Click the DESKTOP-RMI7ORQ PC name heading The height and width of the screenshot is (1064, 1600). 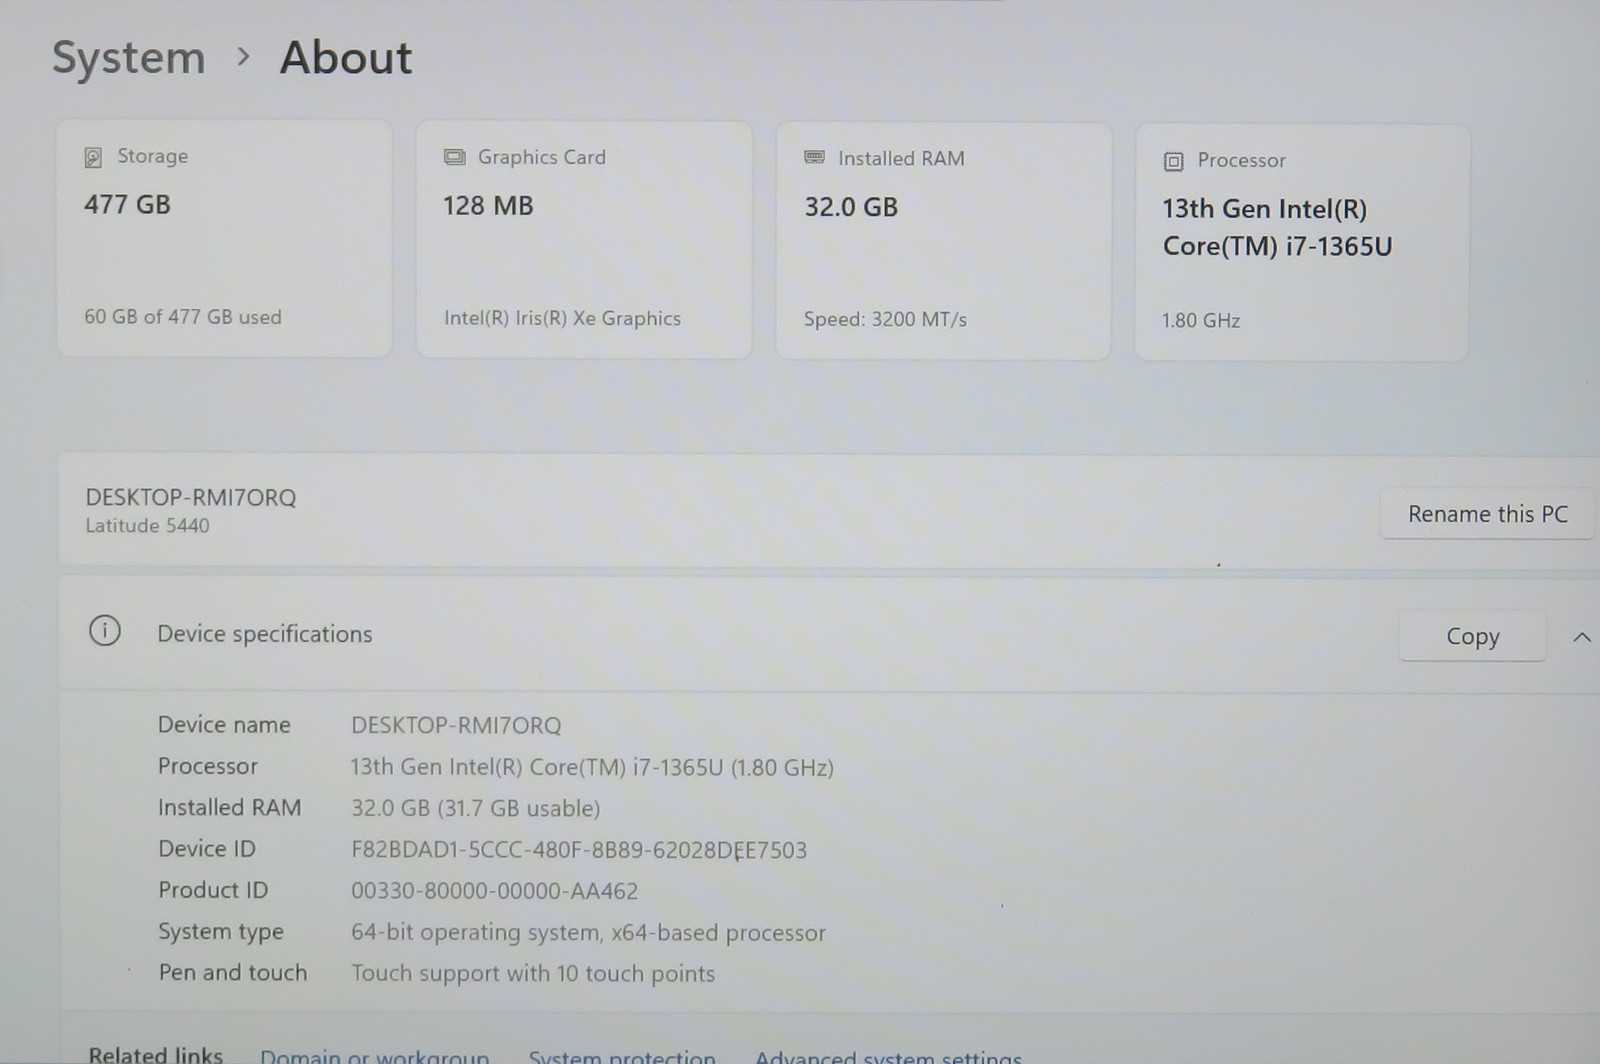coord(191,498)
